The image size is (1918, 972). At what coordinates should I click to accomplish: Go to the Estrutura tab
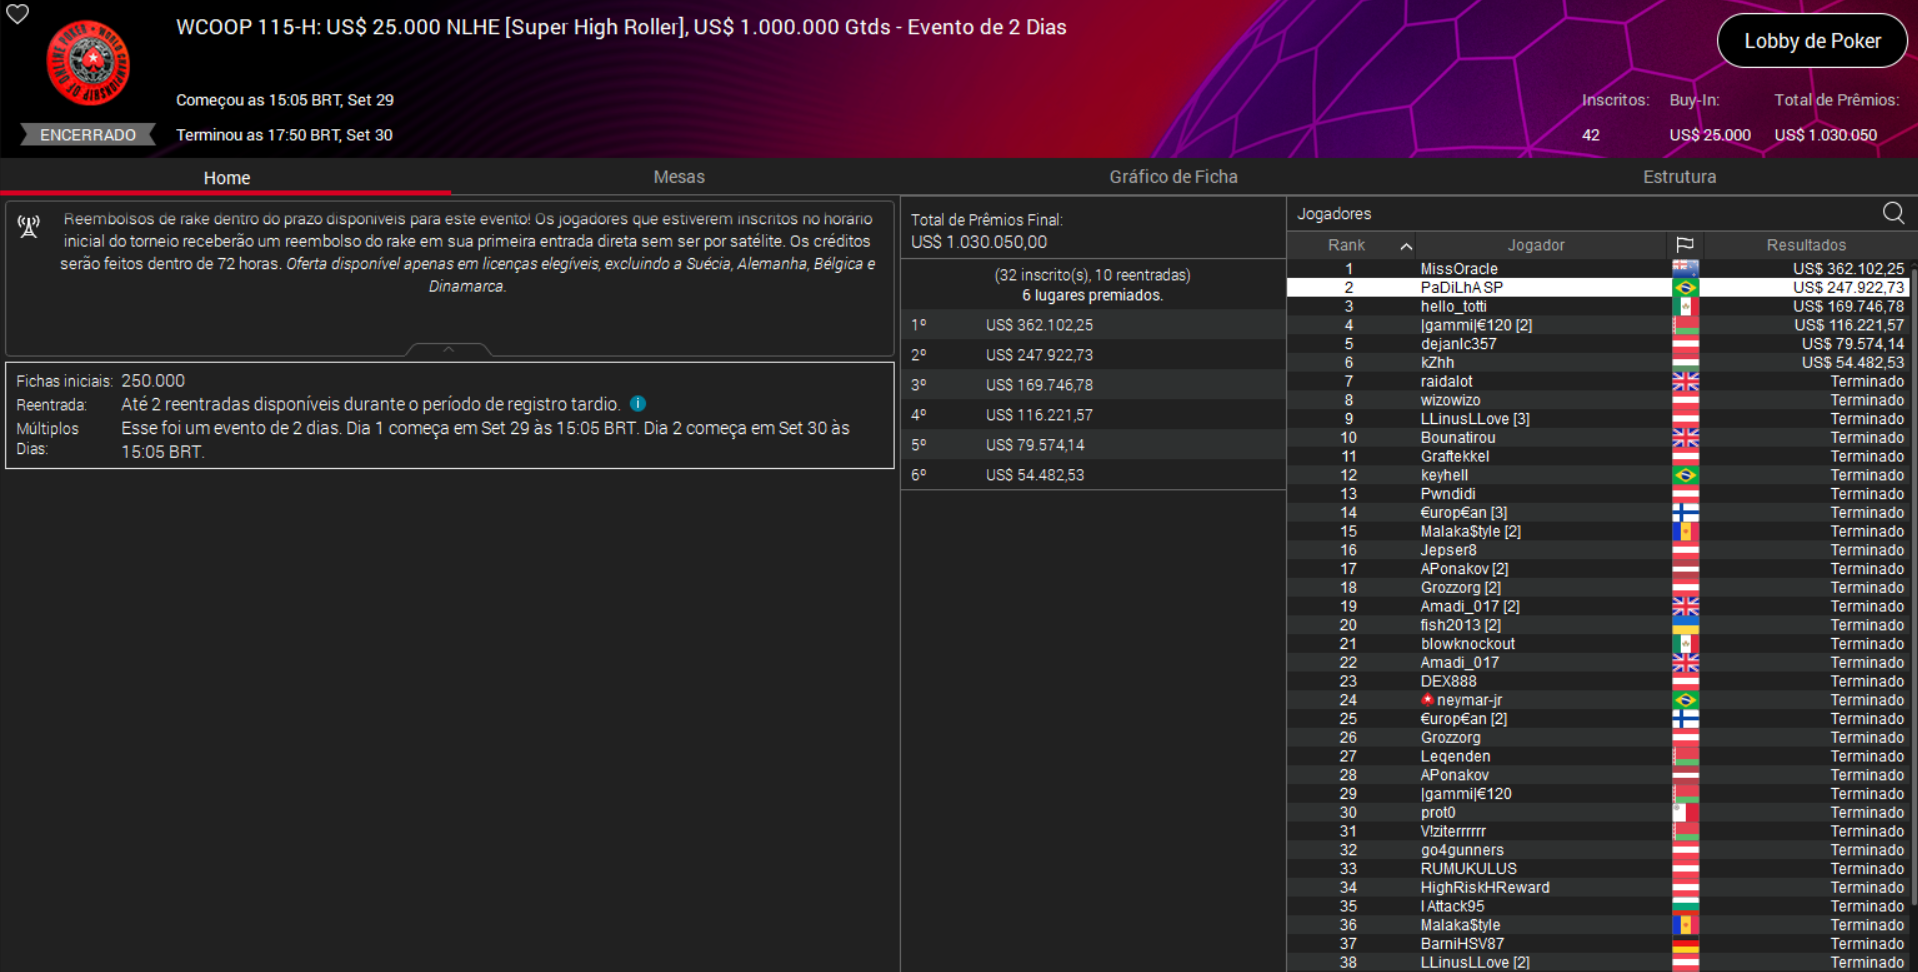pos(1678,177)
